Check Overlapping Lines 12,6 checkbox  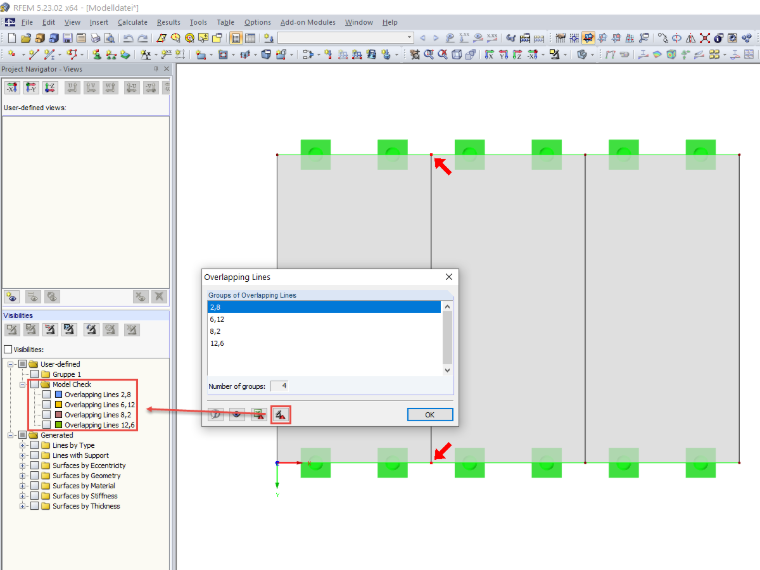point(47,425)
